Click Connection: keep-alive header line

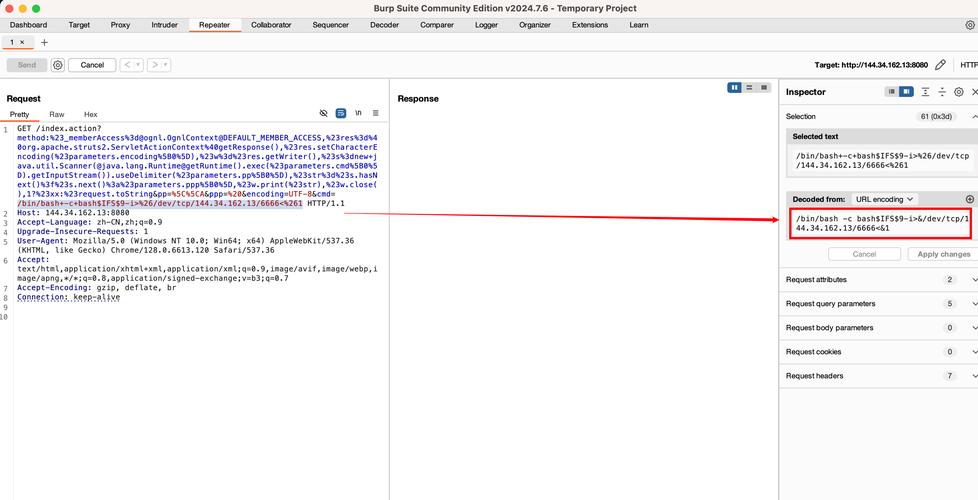(69, 297)
